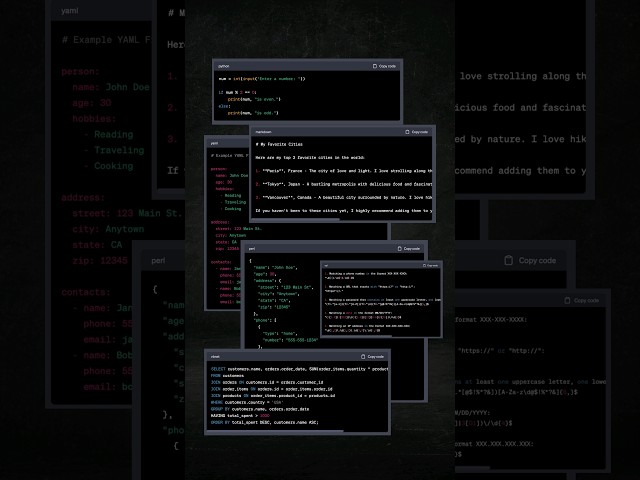Click the horizontal scrollbar of the SQL block
This screenshot has width=640, height=480.
pos(276,430)
